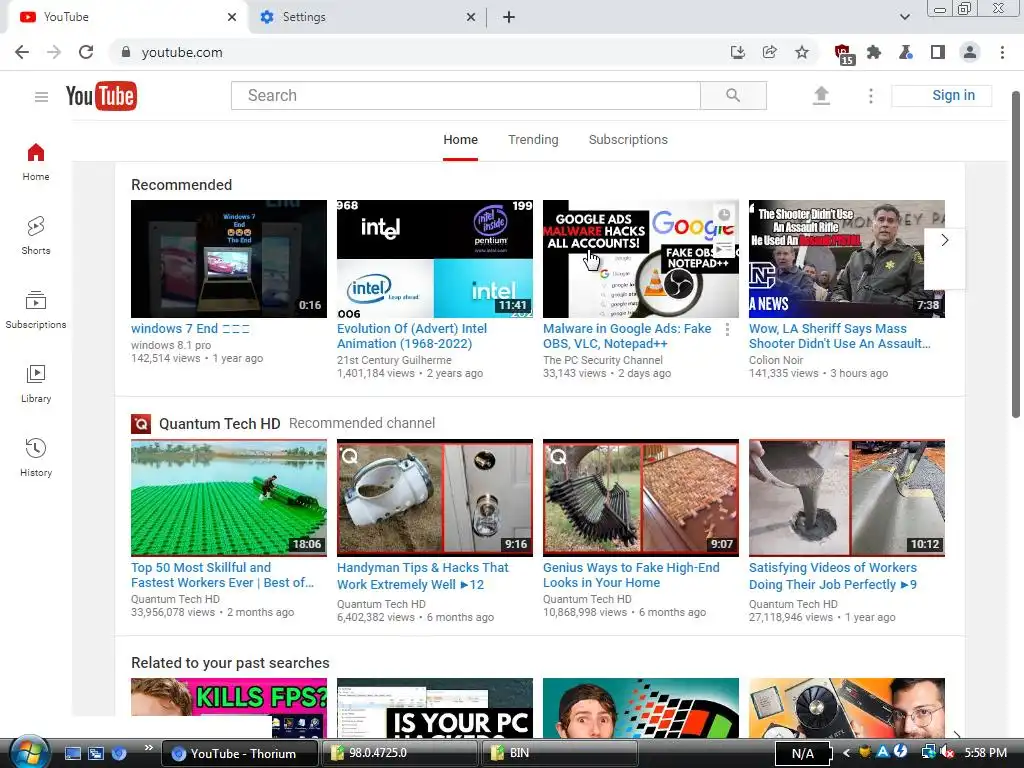The height and width of the screenshot is (768, 1024).
Task: Open the YouTube hamburger guide menu
Action: 41,97
